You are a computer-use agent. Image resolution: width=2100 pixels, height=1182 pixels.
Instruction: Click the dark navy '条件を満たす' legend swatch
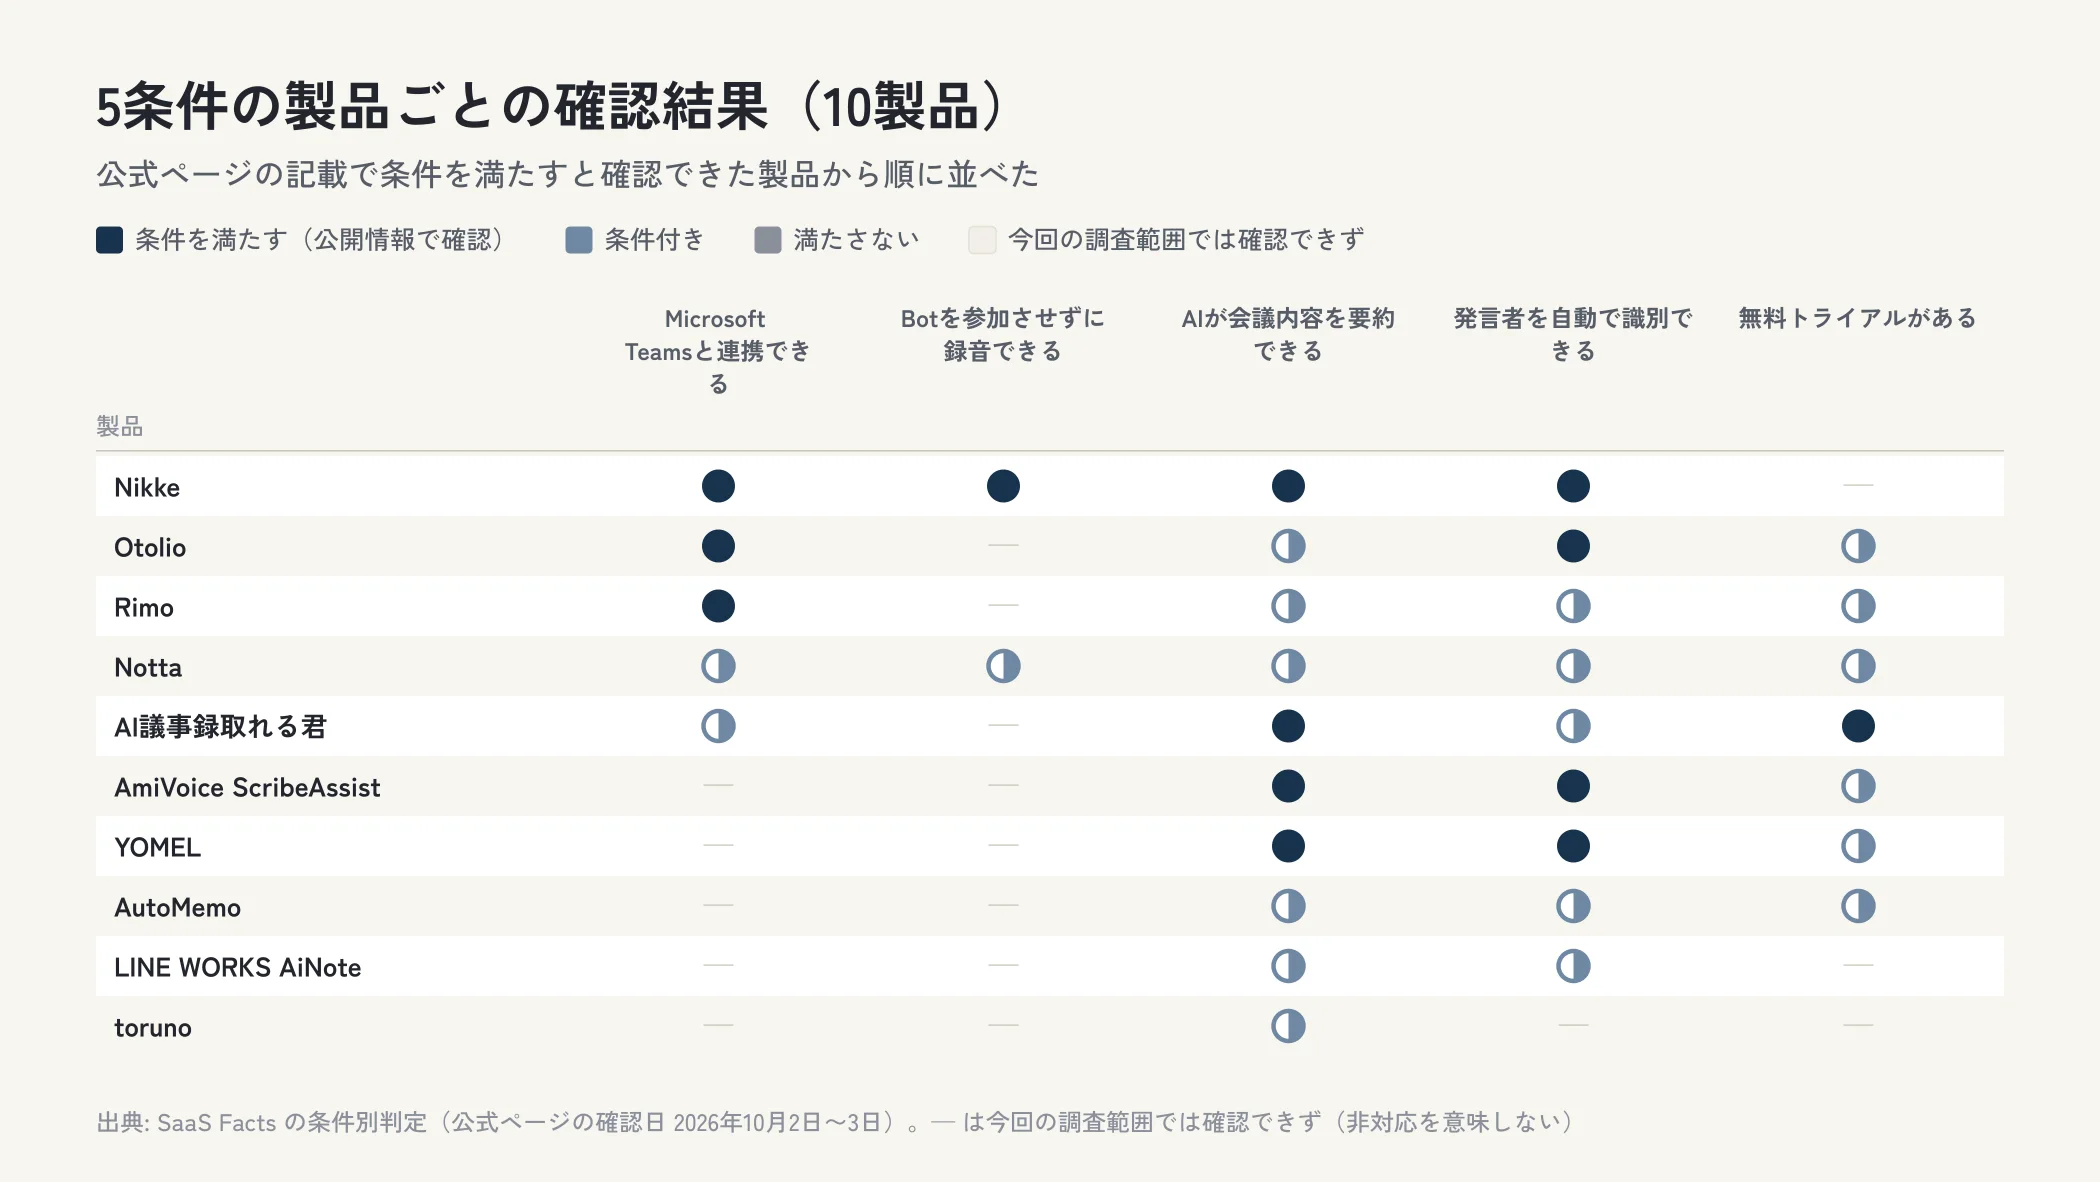click(x=109, y=240)
